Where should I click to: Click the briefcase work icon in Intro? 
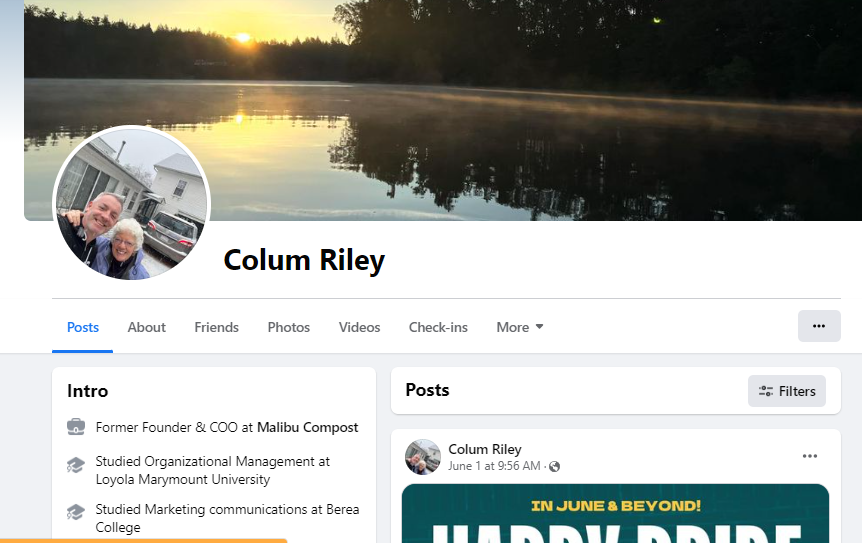click(76, 427)
